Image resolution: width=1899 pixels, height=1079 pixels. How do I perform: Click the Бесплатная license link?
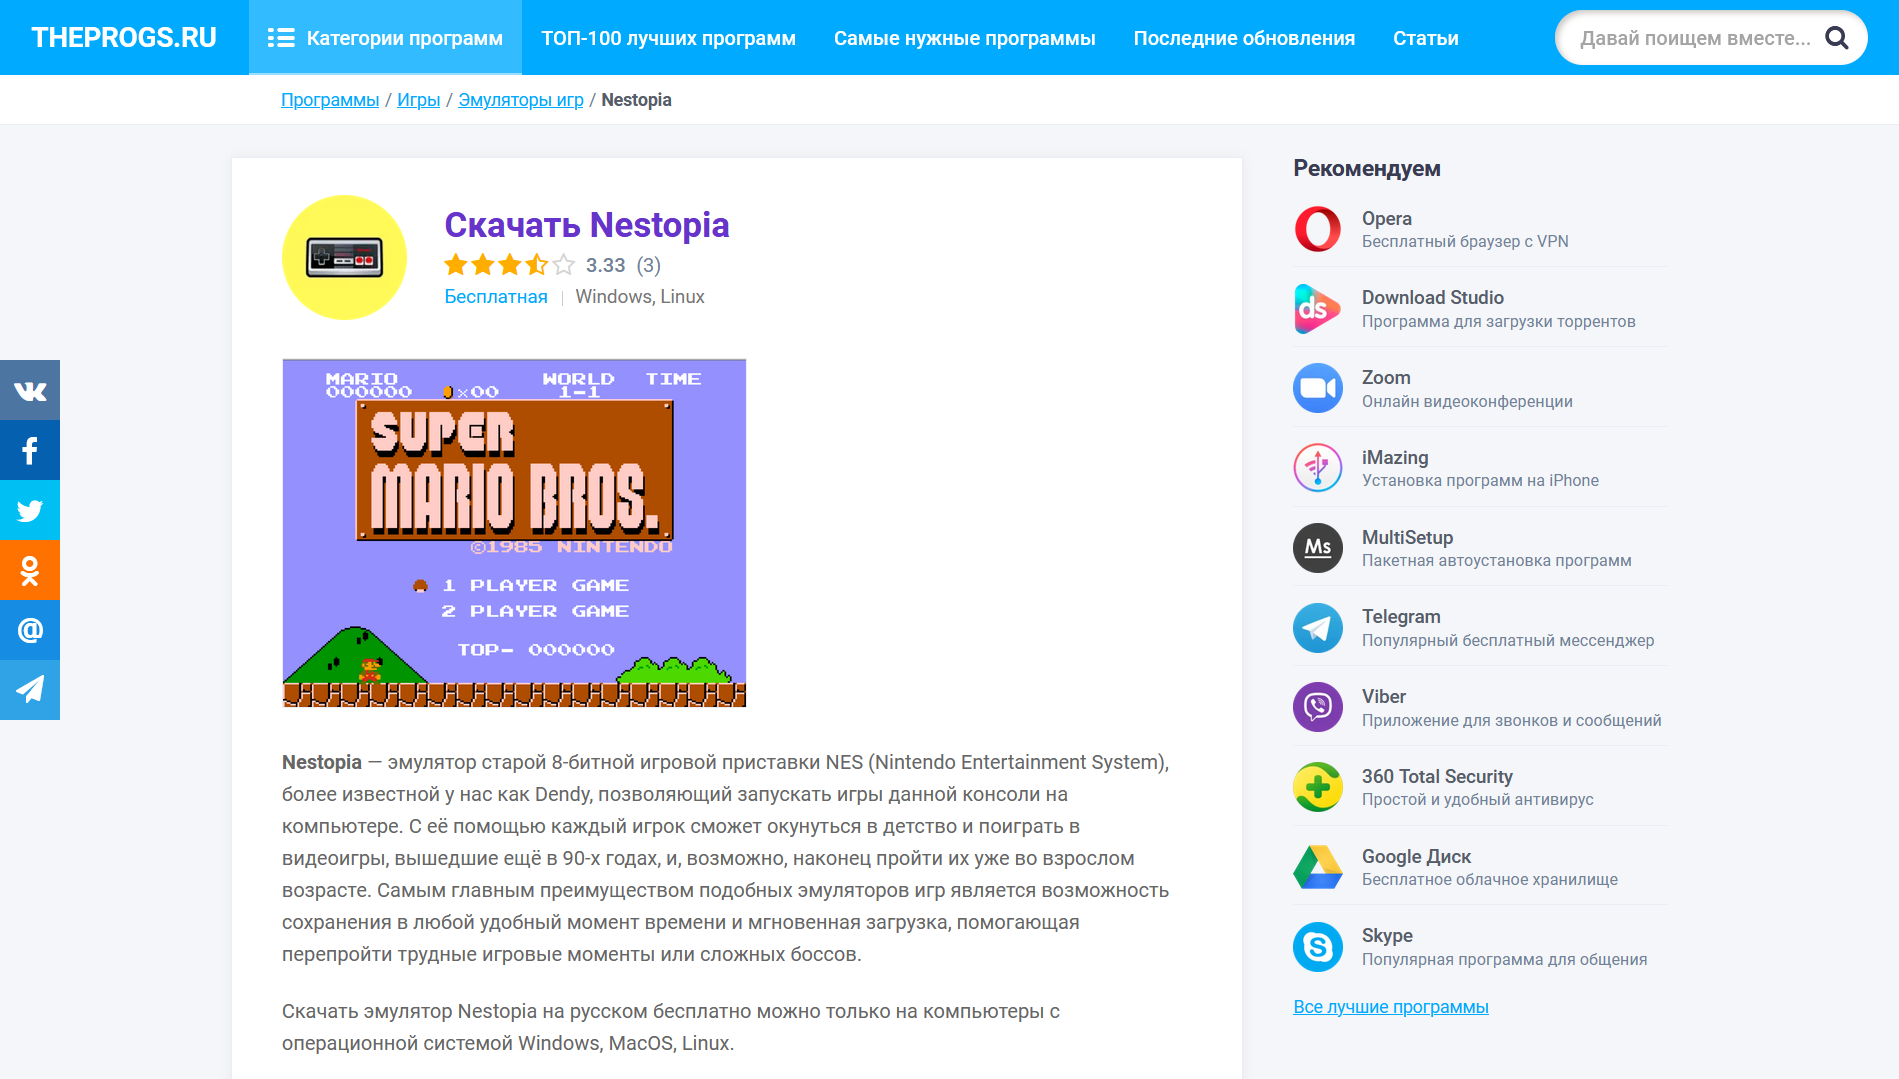(x=496, y=297)
